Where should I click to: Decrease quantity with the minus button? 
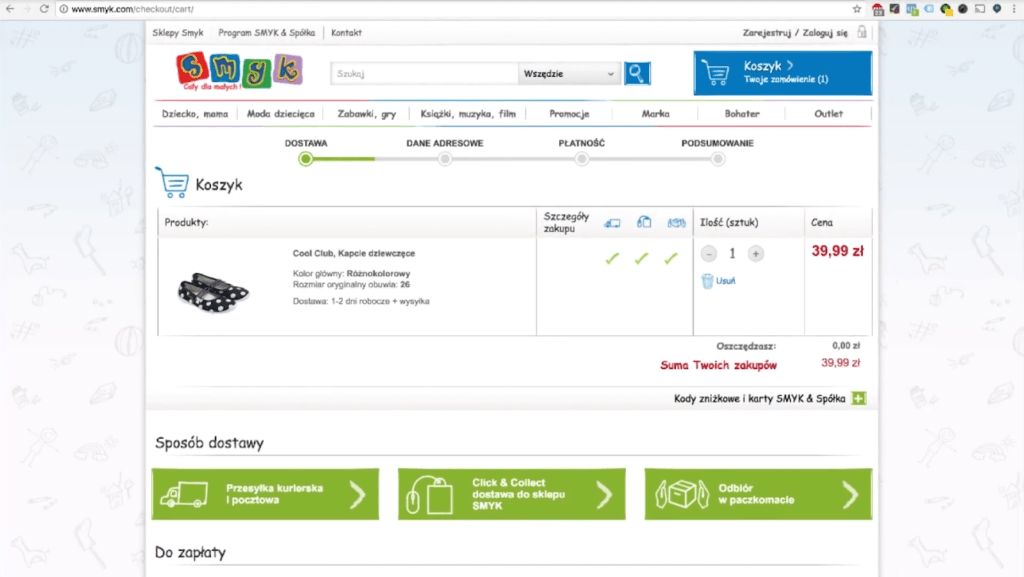pos(709,253)
